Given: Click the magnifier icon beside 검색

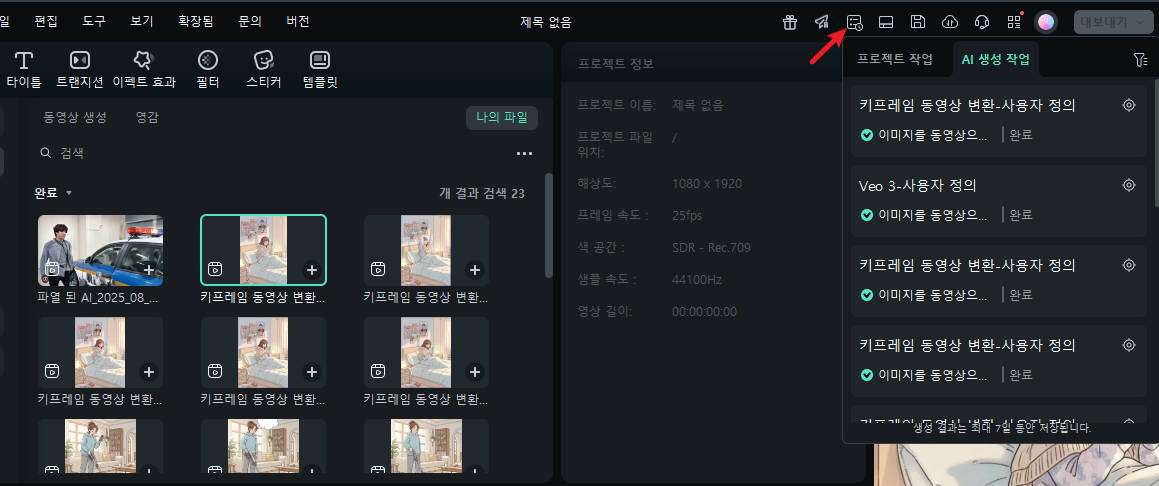Looking at the screenshot, I should click(46, 153).
